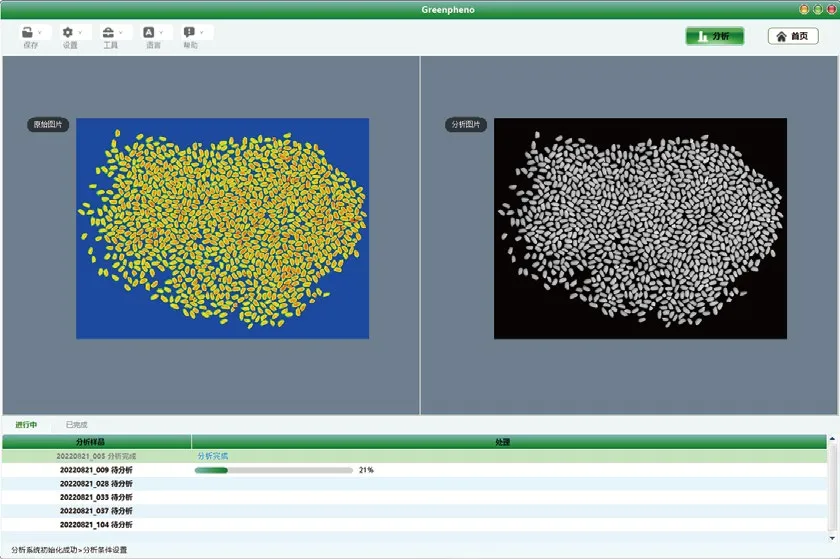Click the 21% analysis progress bar

(x=273, y=470)
